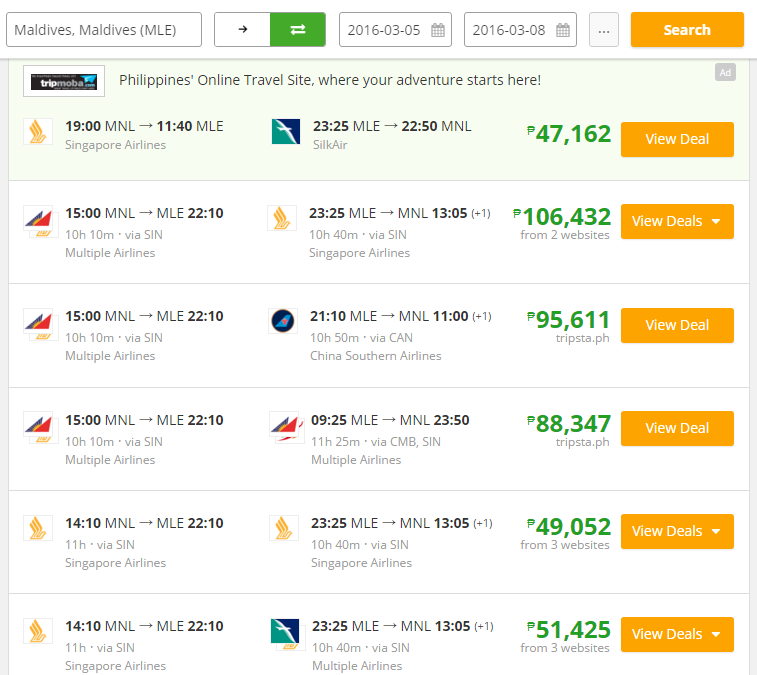Viewport: 757px width, 675px height.
Task: View Deal for the ₱47,162 flight
Action: coord(677,139)
